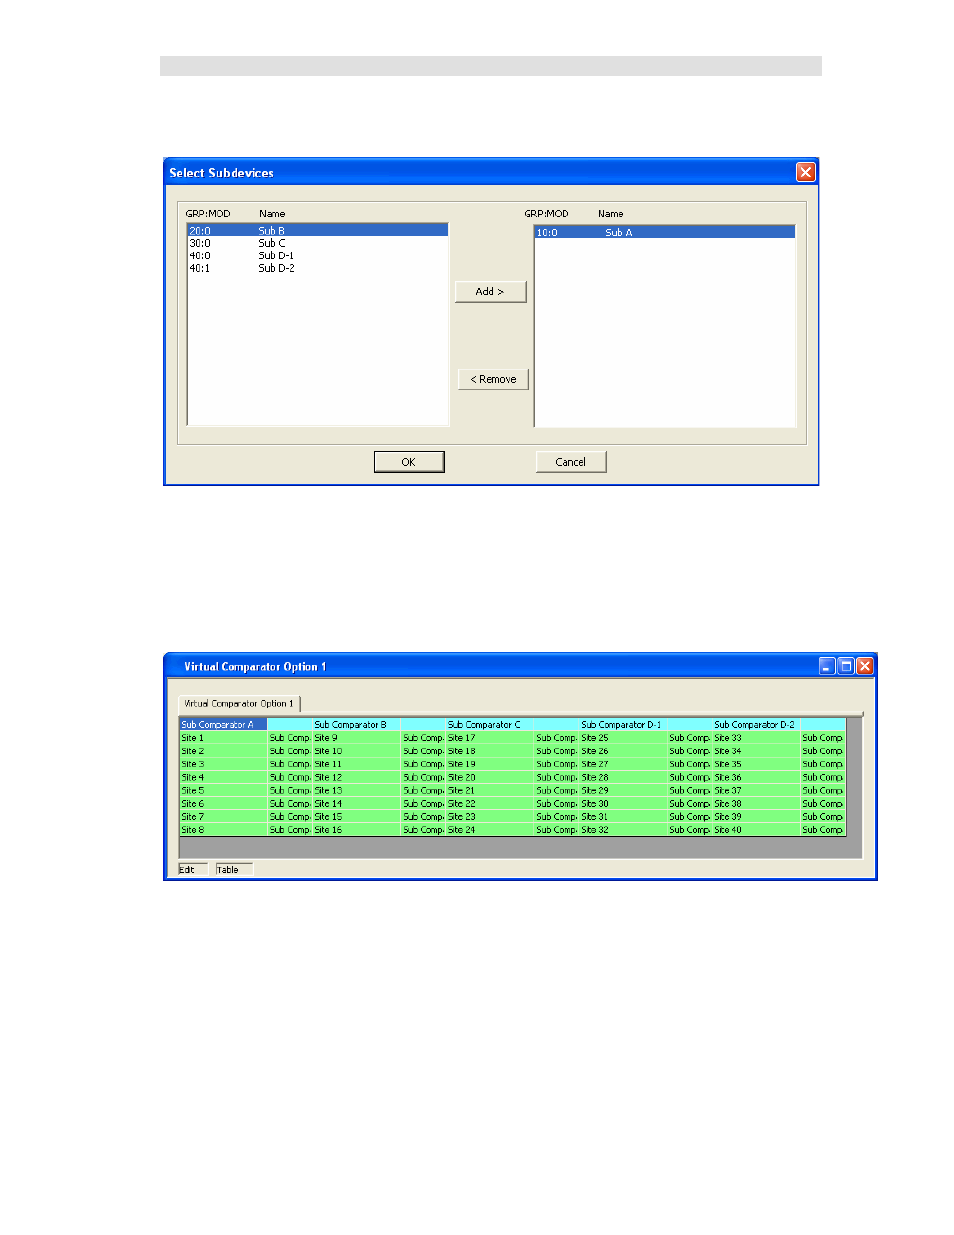Viewport: 954px width, 1235px height.
Task: Select the Site 2 cell
Action: 223,751
